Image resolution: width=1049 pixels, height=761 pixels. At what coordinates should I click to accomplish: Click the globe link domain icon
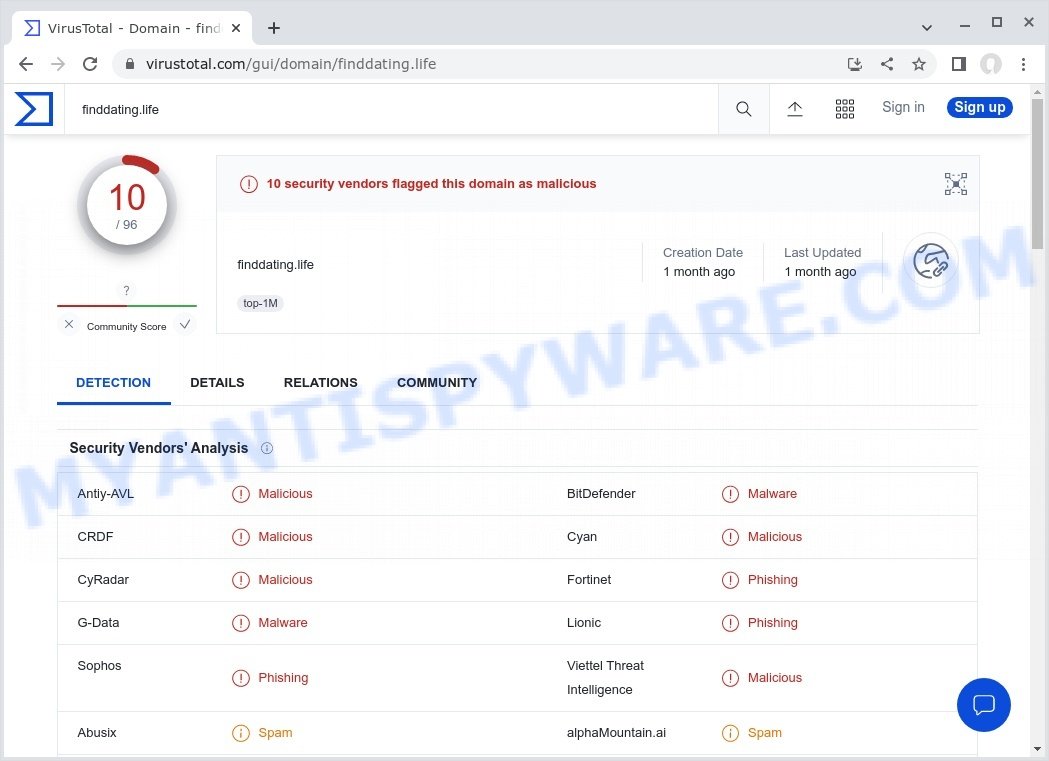pyautogui.click(x=931, y=261)
